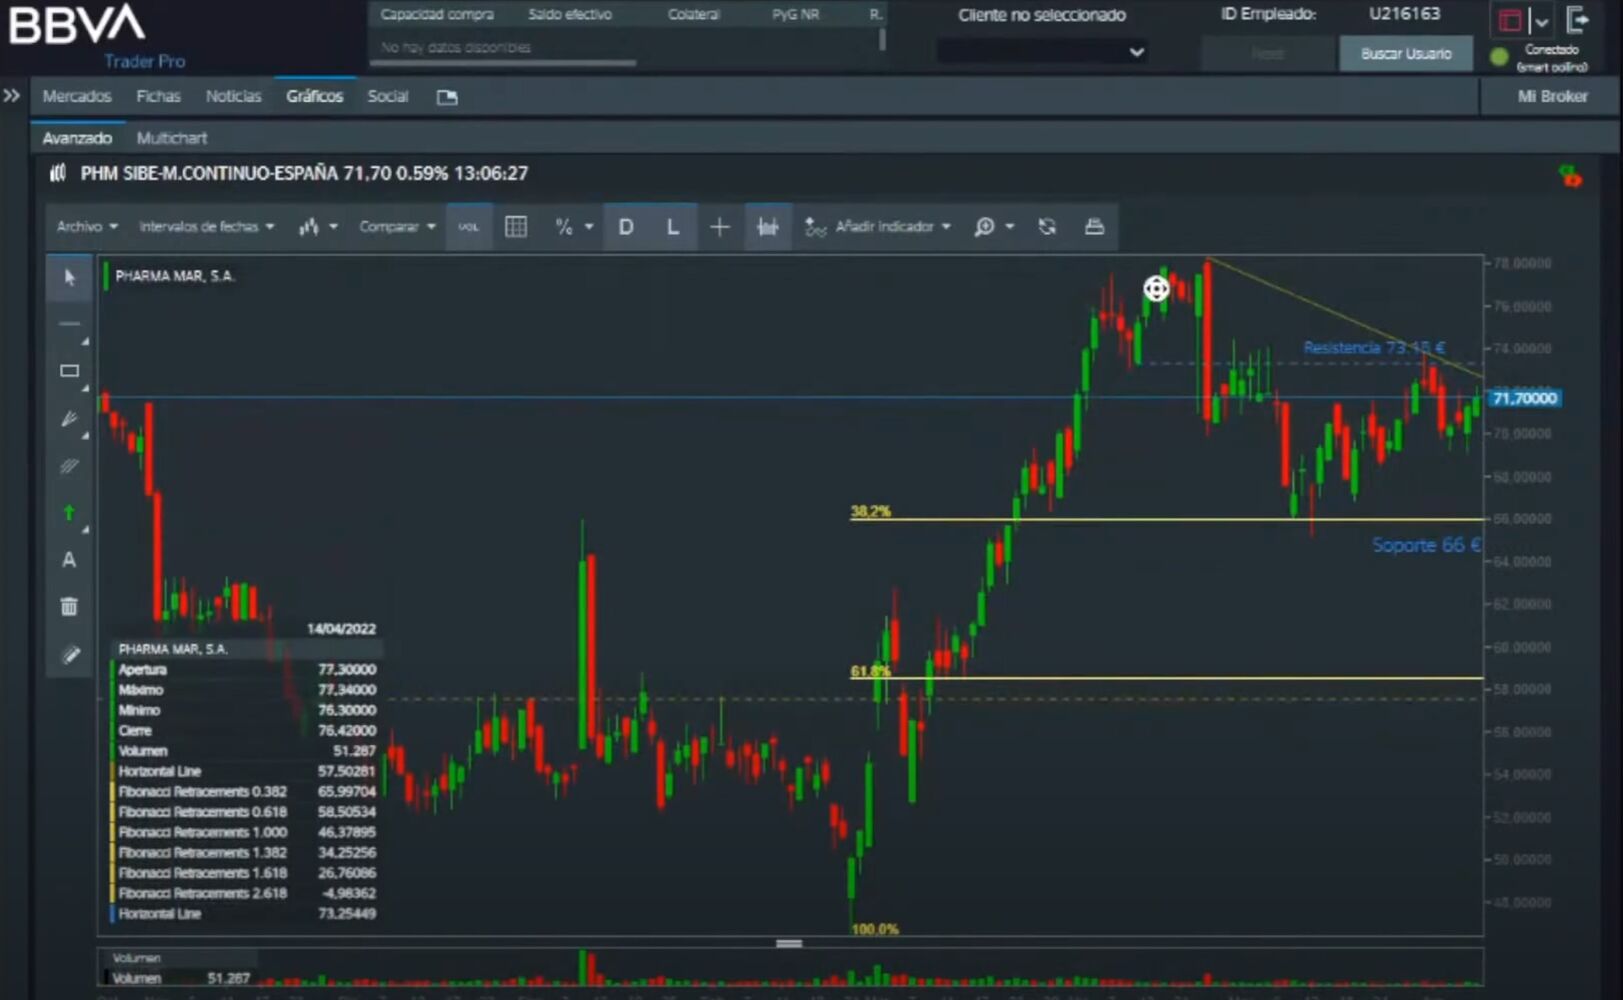Click the logout exit icon
Image resolution: width=1623 pixels, height=1000 pixels.
[x=1577, y=19]
